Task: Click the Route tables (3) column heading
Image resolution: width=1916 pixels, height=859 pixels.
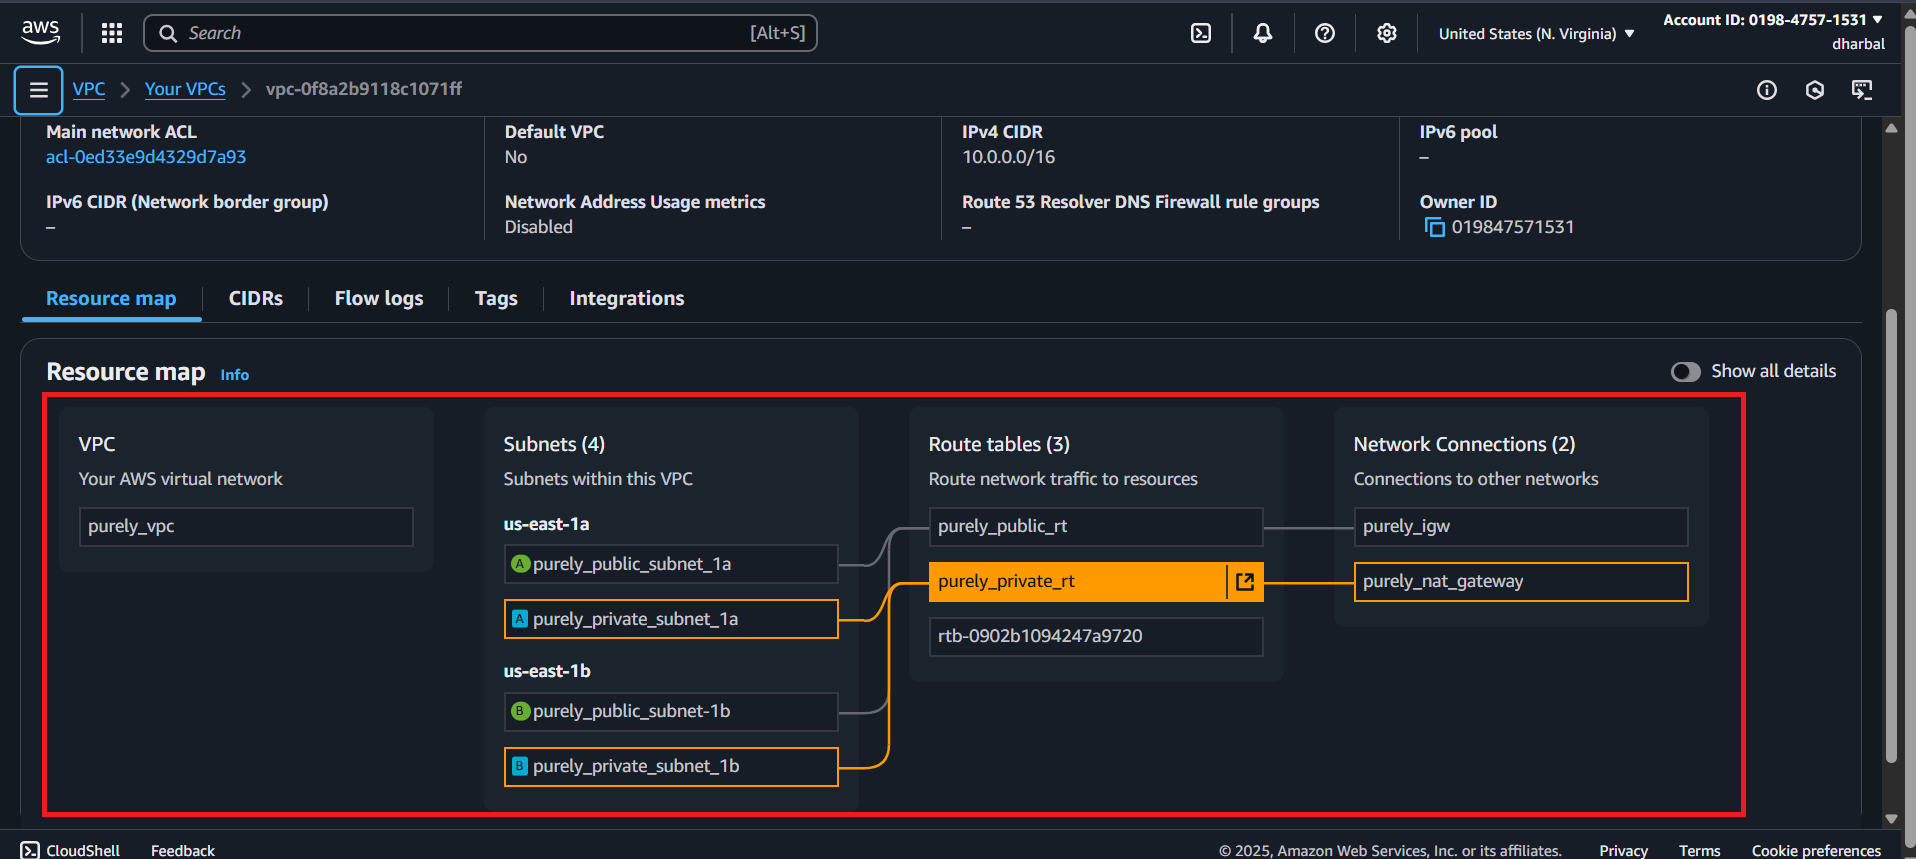Action: (999, 444)
